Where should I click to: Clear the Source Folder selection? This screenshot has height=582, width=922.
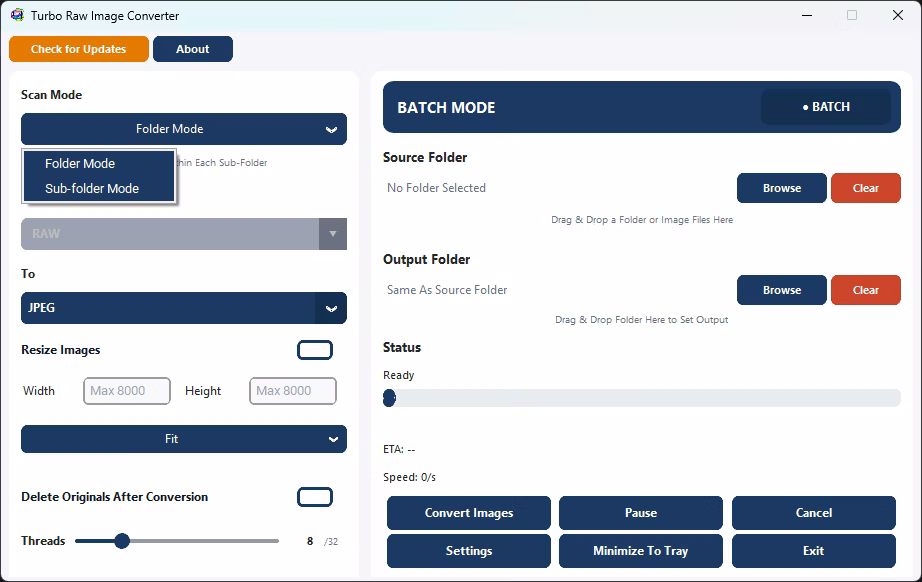tap(866, 188)
